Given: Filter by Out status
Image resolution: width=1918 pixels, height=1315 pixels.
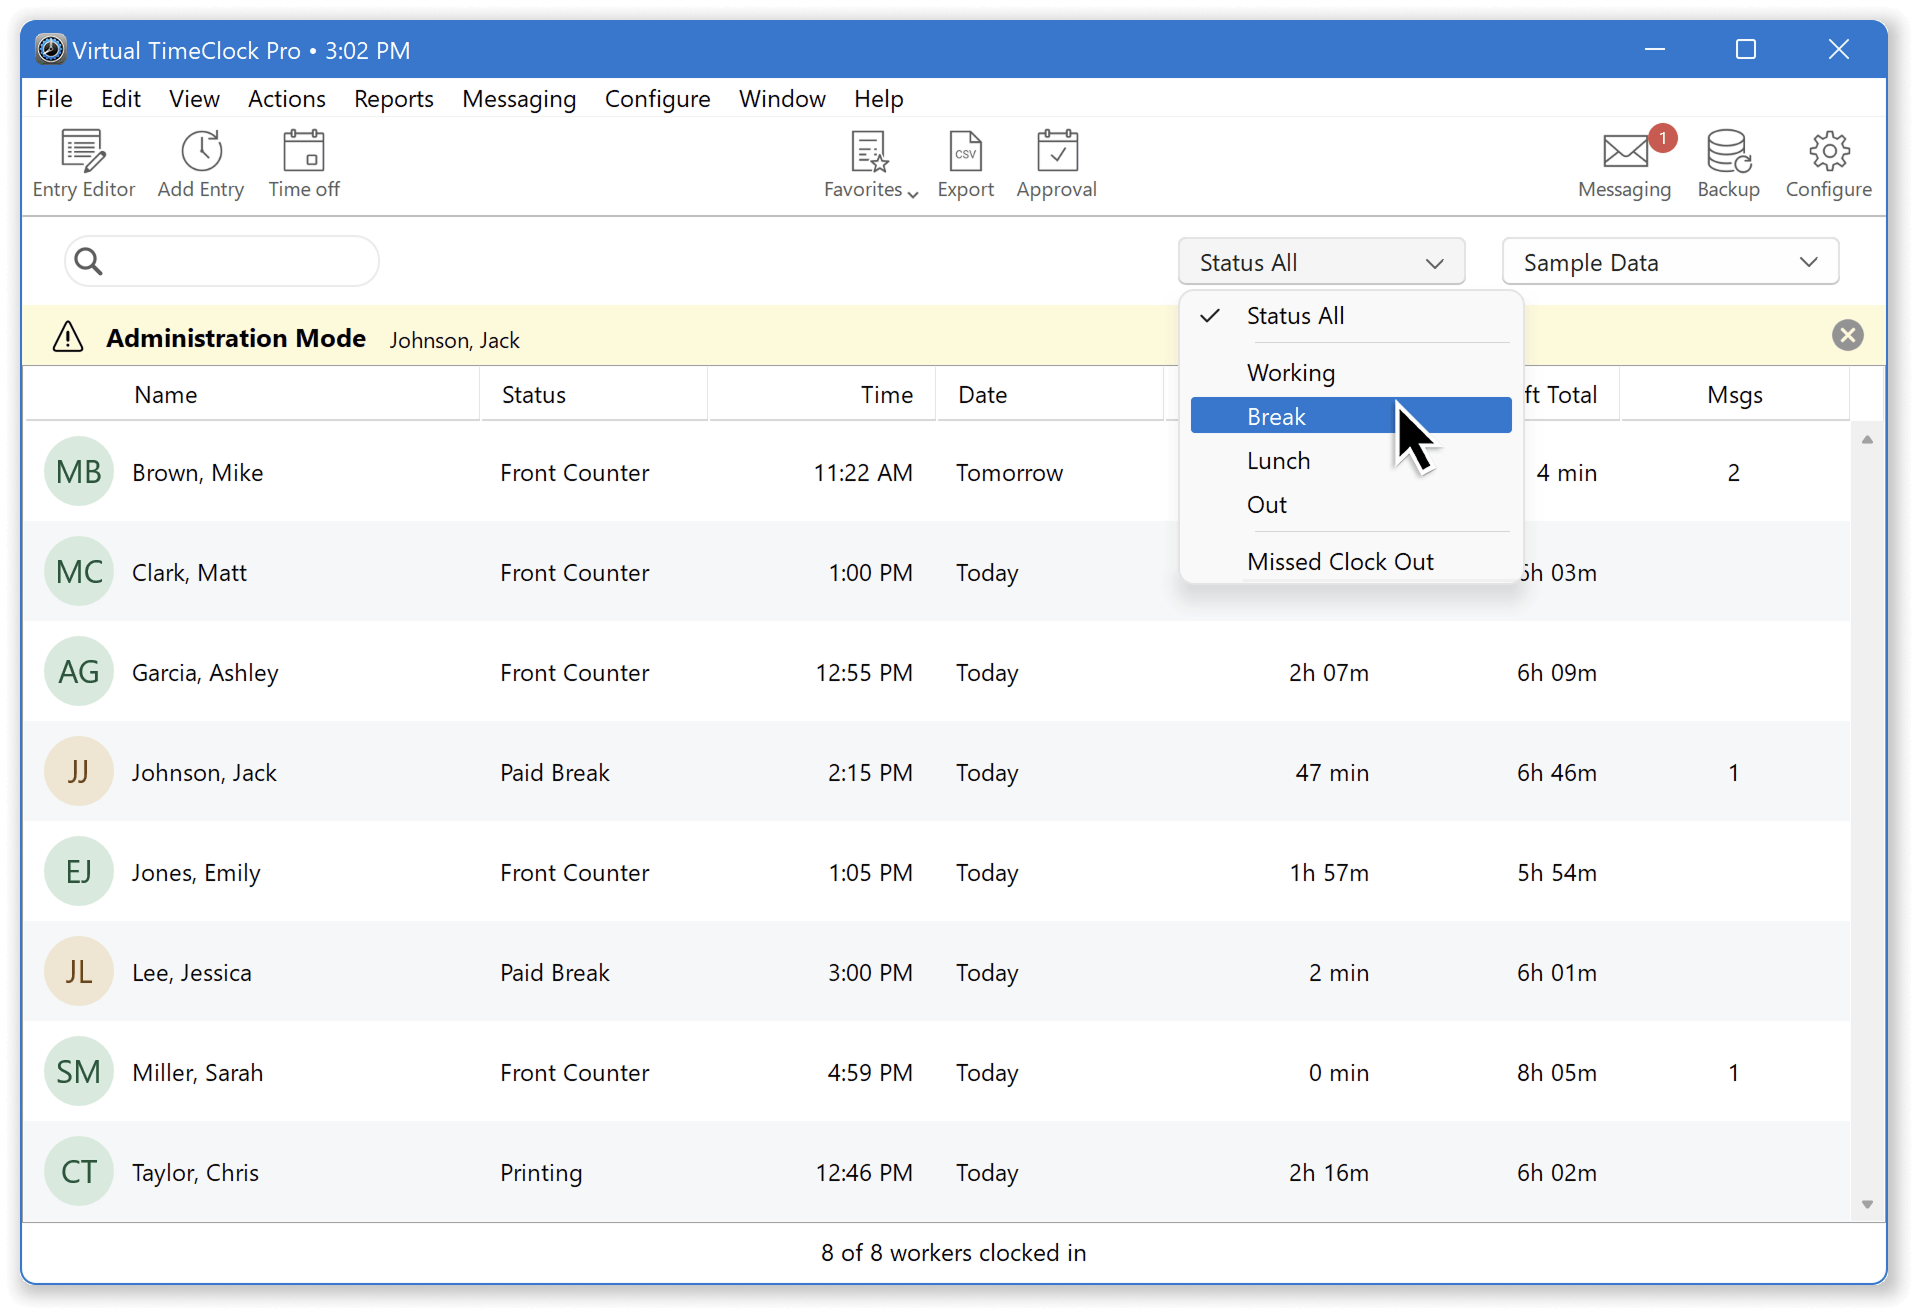Looking at the screenshot, I should [1351, 505].
